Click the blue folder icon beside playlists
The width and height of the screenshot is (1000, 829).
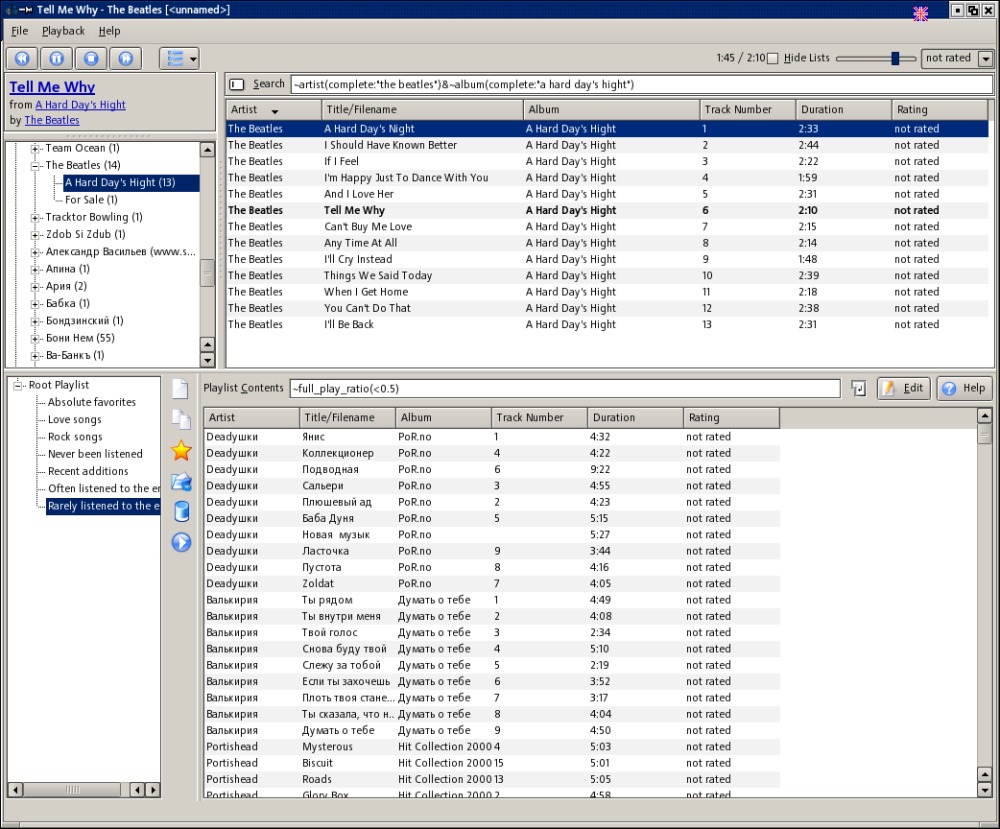point(181,481)
